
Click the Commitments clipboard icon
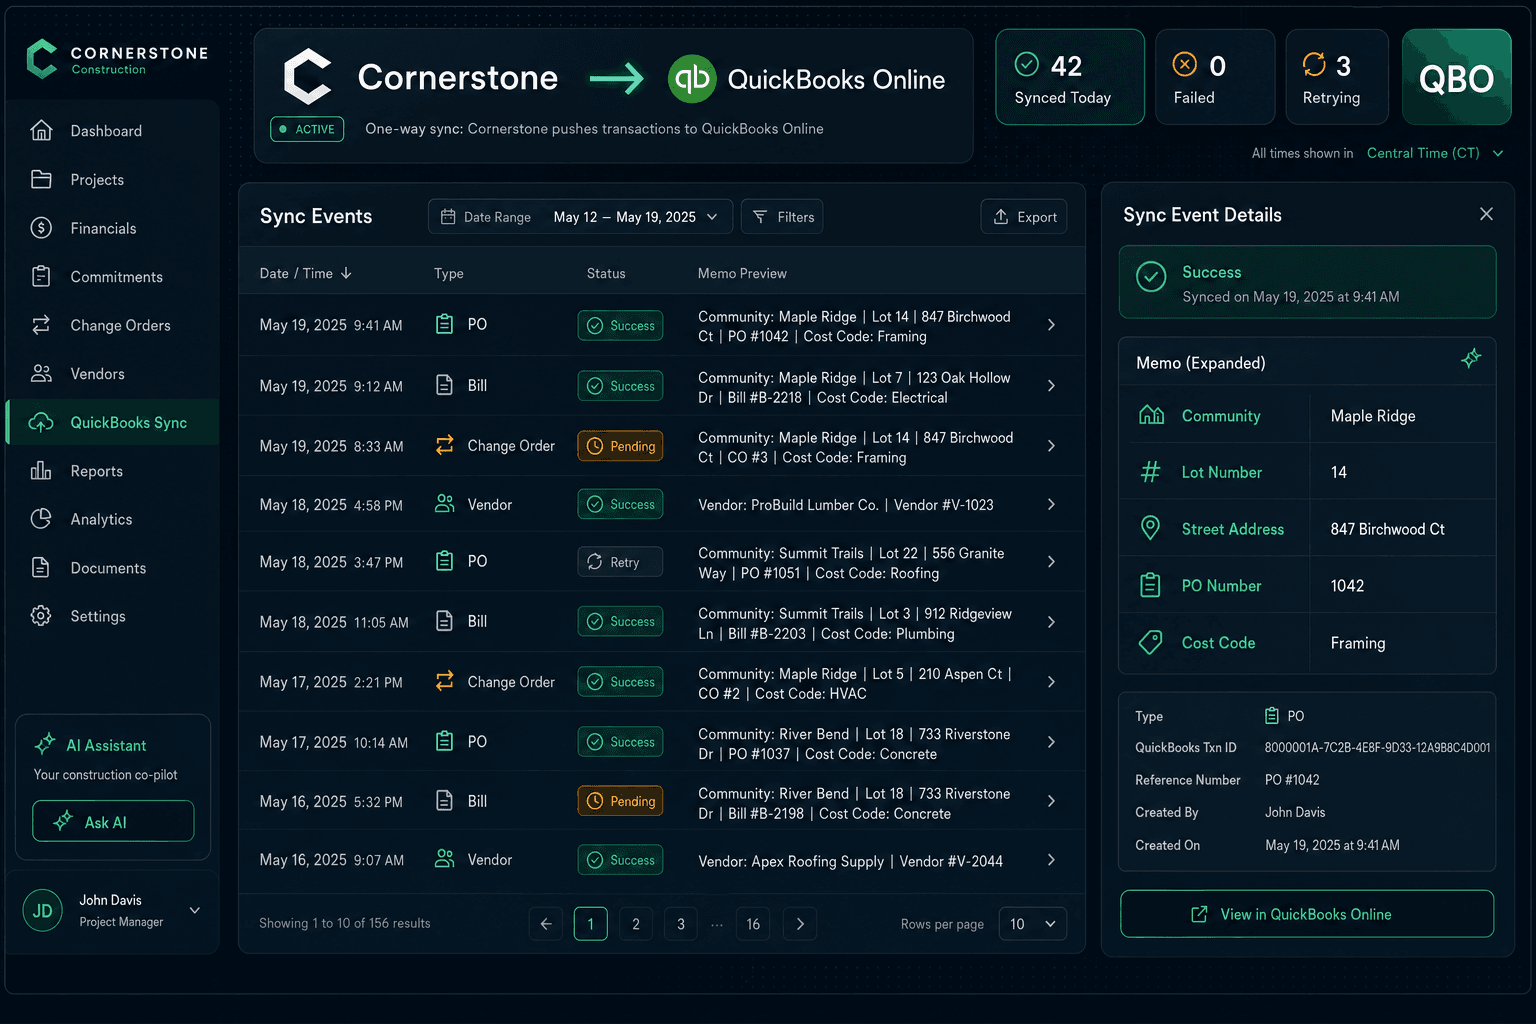(x=41, y=276)
